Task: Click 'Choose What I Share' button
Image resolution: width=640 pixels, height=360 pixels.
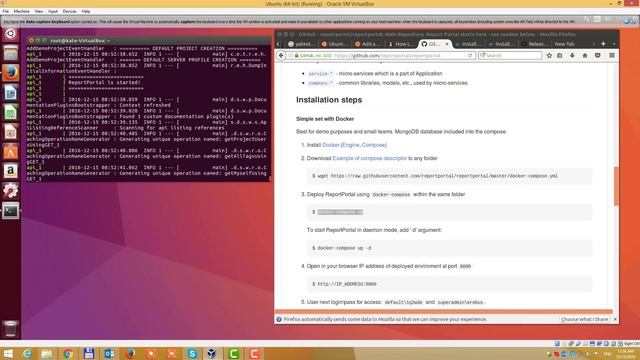Action: click(584, 319)
